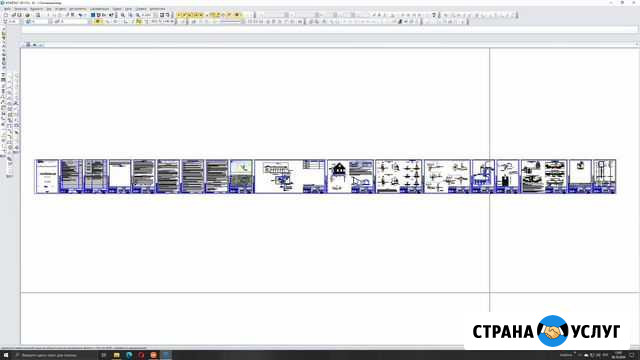Select the wide building facade plan sheet

[x=290, y=176]
